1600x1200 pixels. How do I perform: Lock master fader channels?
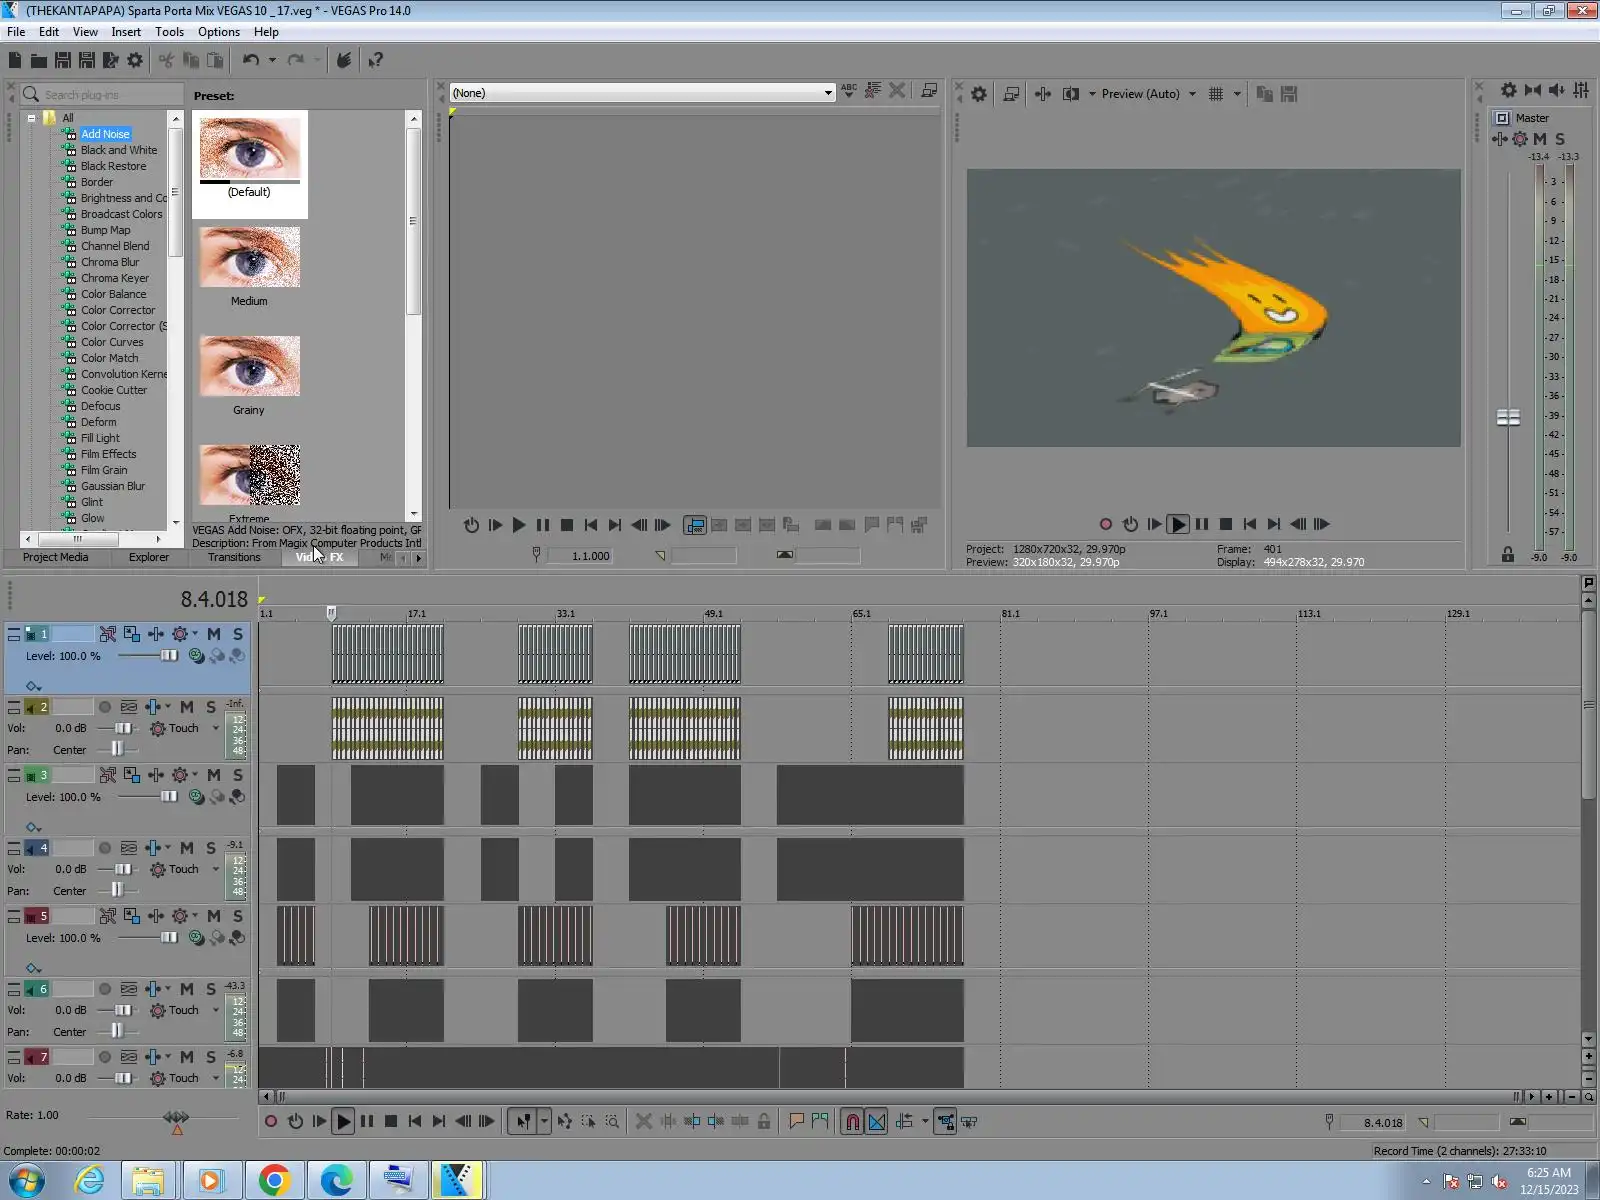pos(1508,555)
